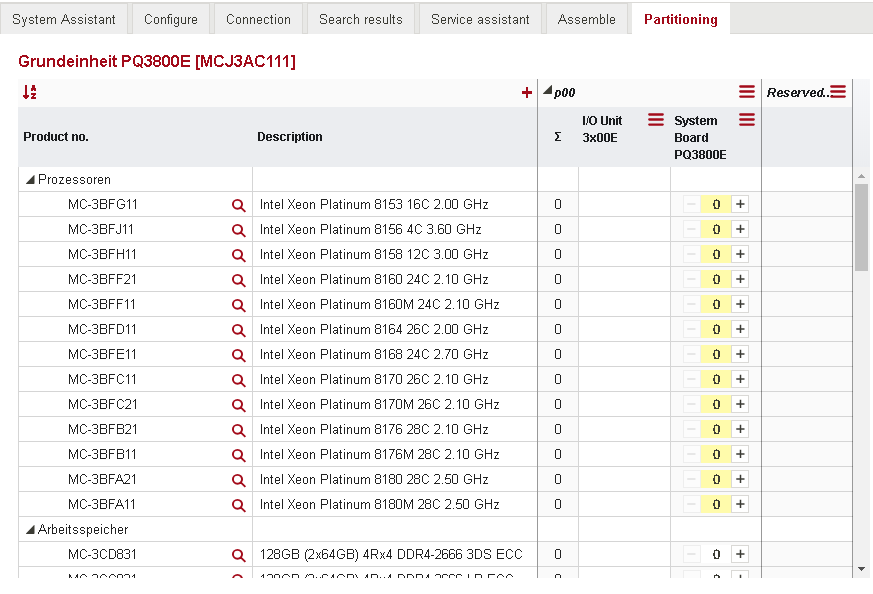Increase quantity for Xeon Platinum 8180M
The width and height of the screenshot is (873, 594).
pos(740,505)
